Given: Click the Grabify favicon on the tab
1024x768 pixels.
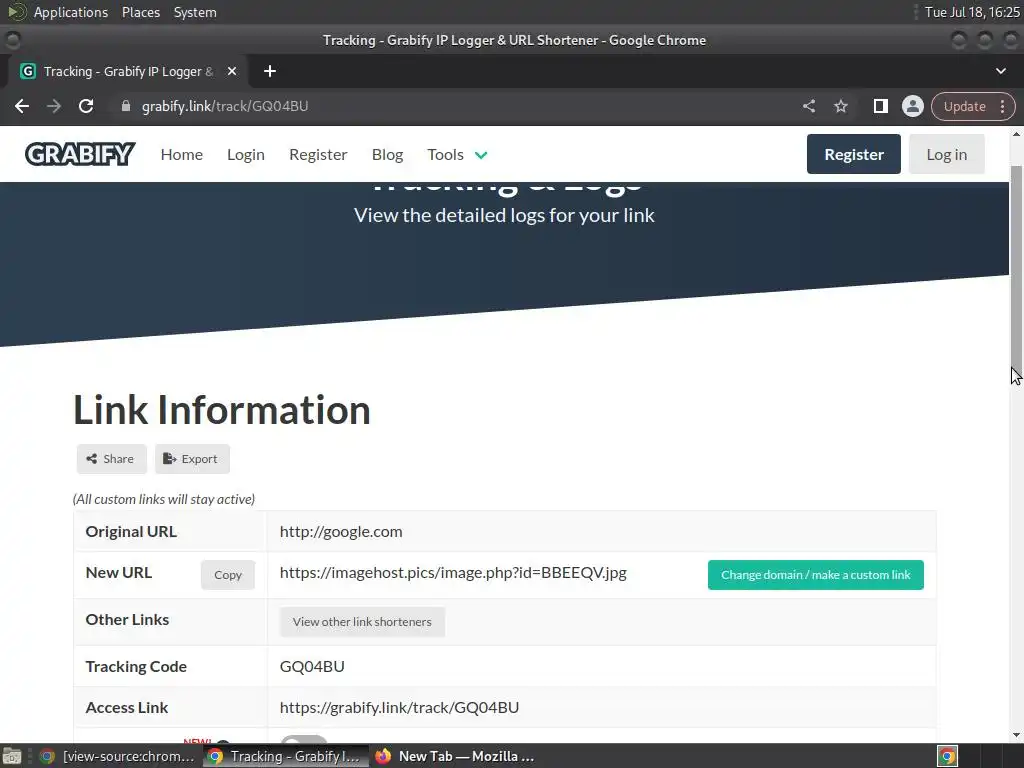Looking at the screenshot, I should 27,71.
